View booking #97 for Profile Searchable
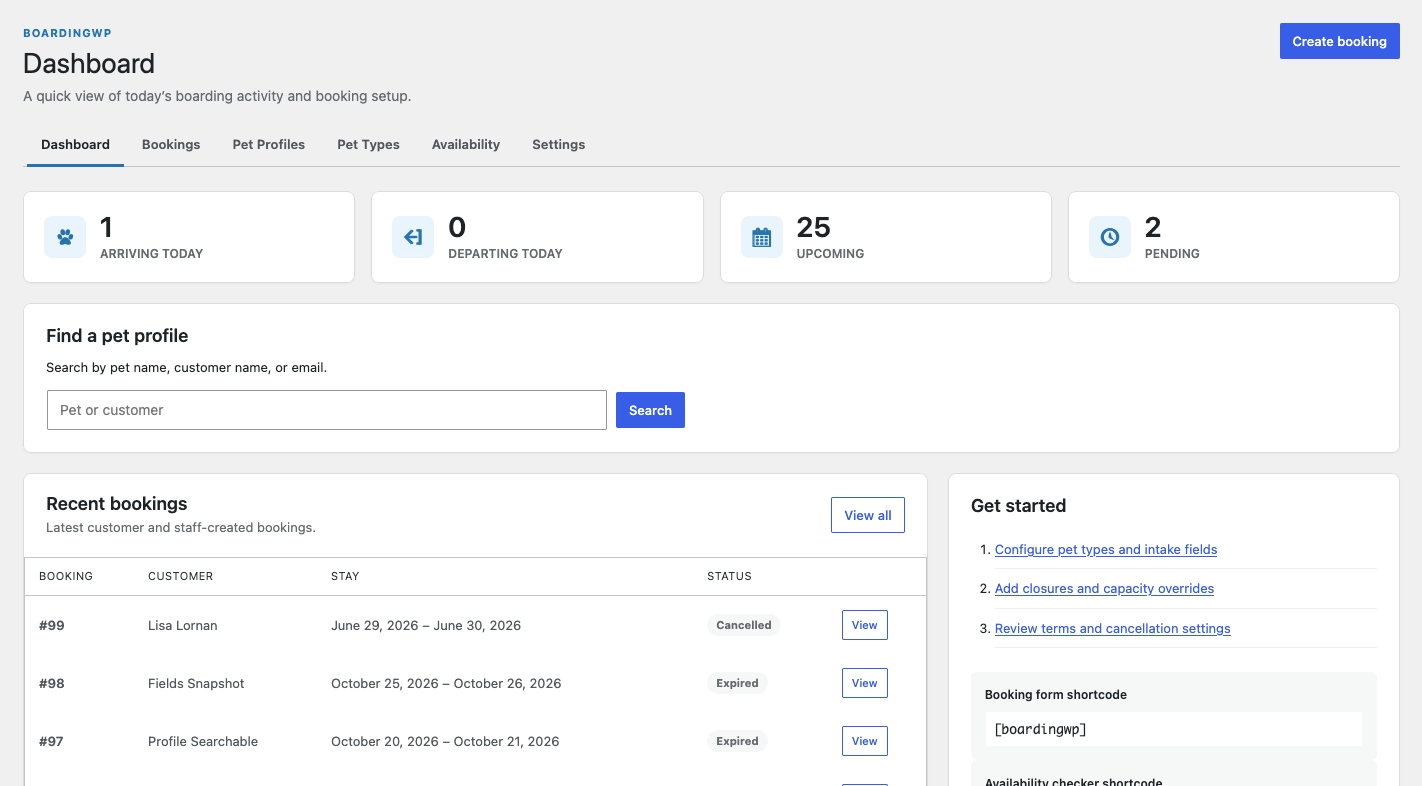Screen dimensions: 1422x786 [864, 741]
